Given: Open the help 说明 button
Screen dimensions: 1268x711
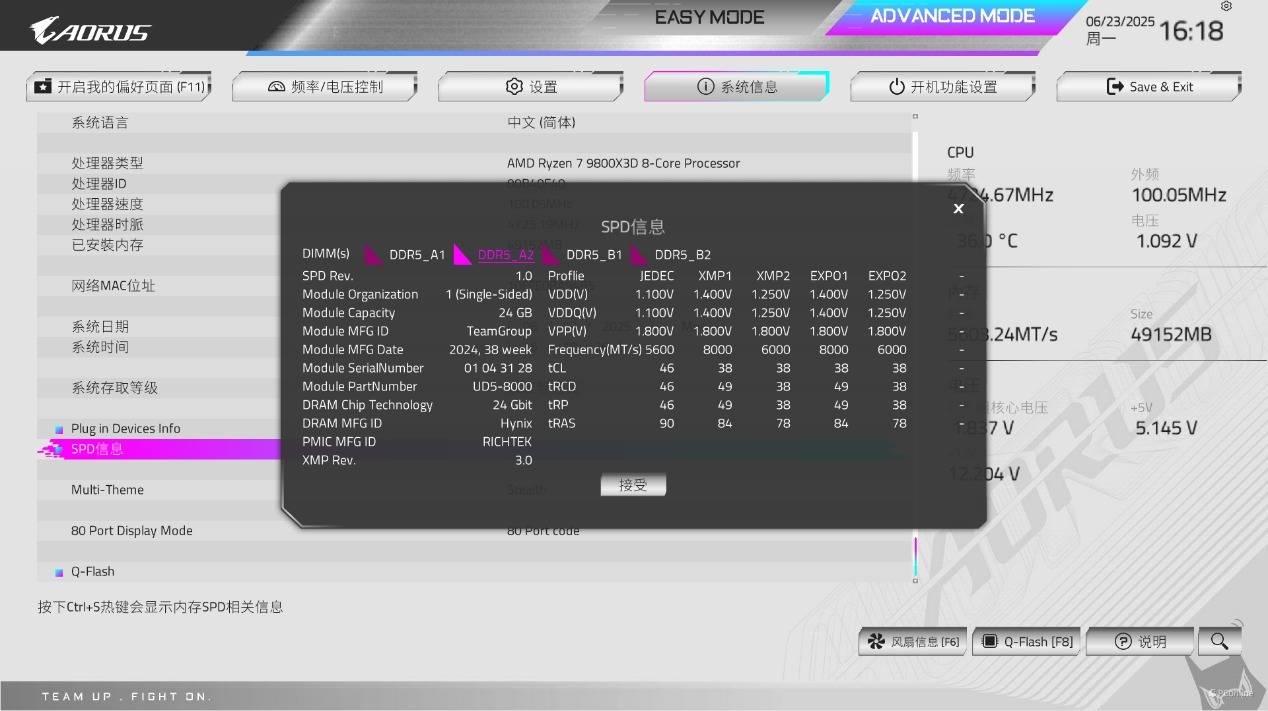Looking at the screenshot, I should (x=1141, y=642).
